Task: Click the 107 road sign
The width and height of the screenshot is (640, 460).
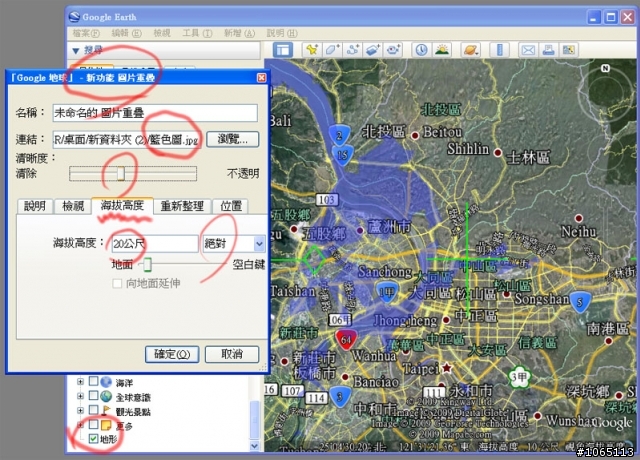Action: (x=292, y=391)
